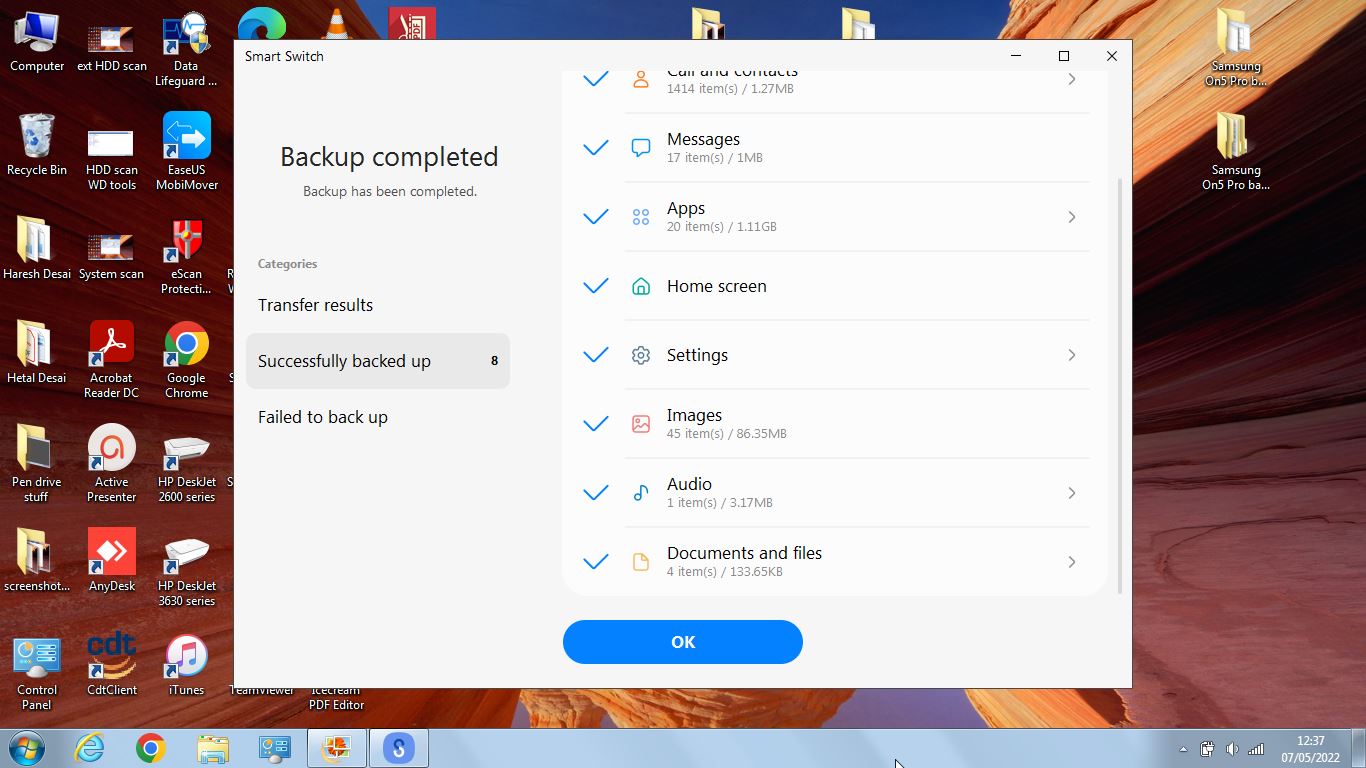Image resolution: width=1366 pixels, height=768 pixels.
Task: Open Windows Explorer folder in taskbar
Action: click(212, 748)
